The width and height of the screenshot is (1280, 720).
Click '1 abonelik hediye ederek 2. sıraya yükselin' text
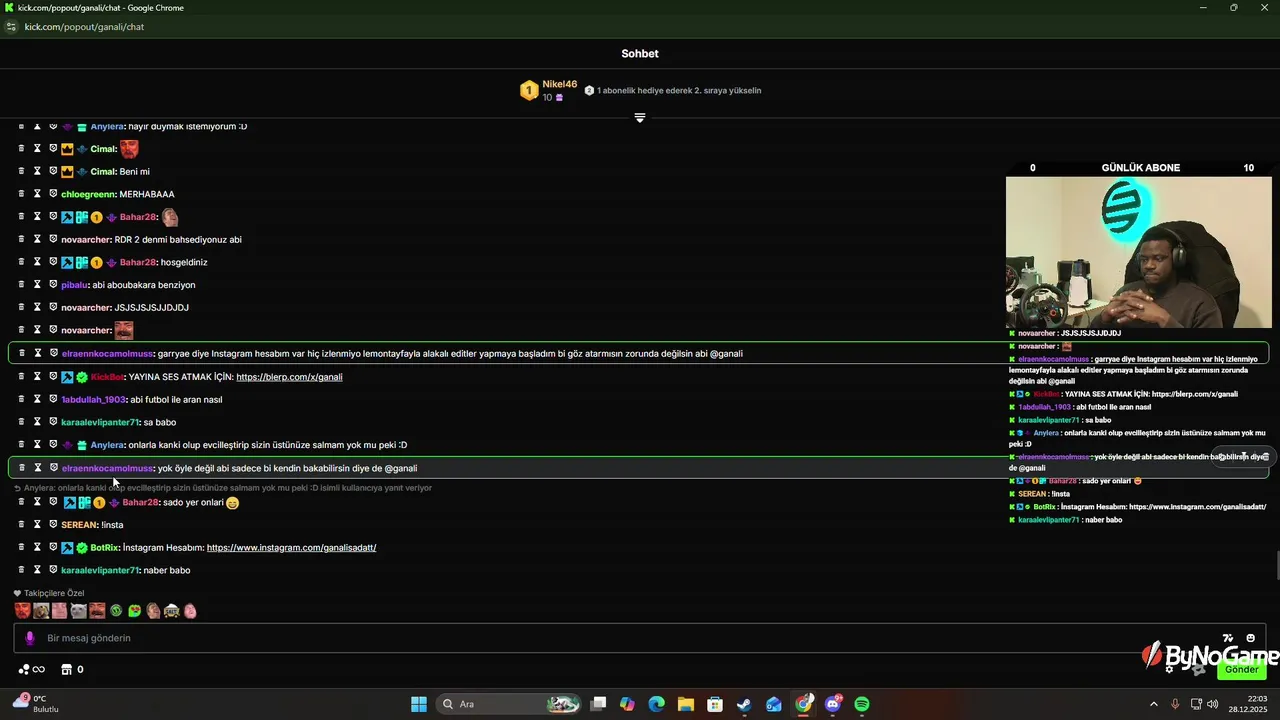point(679,90)
